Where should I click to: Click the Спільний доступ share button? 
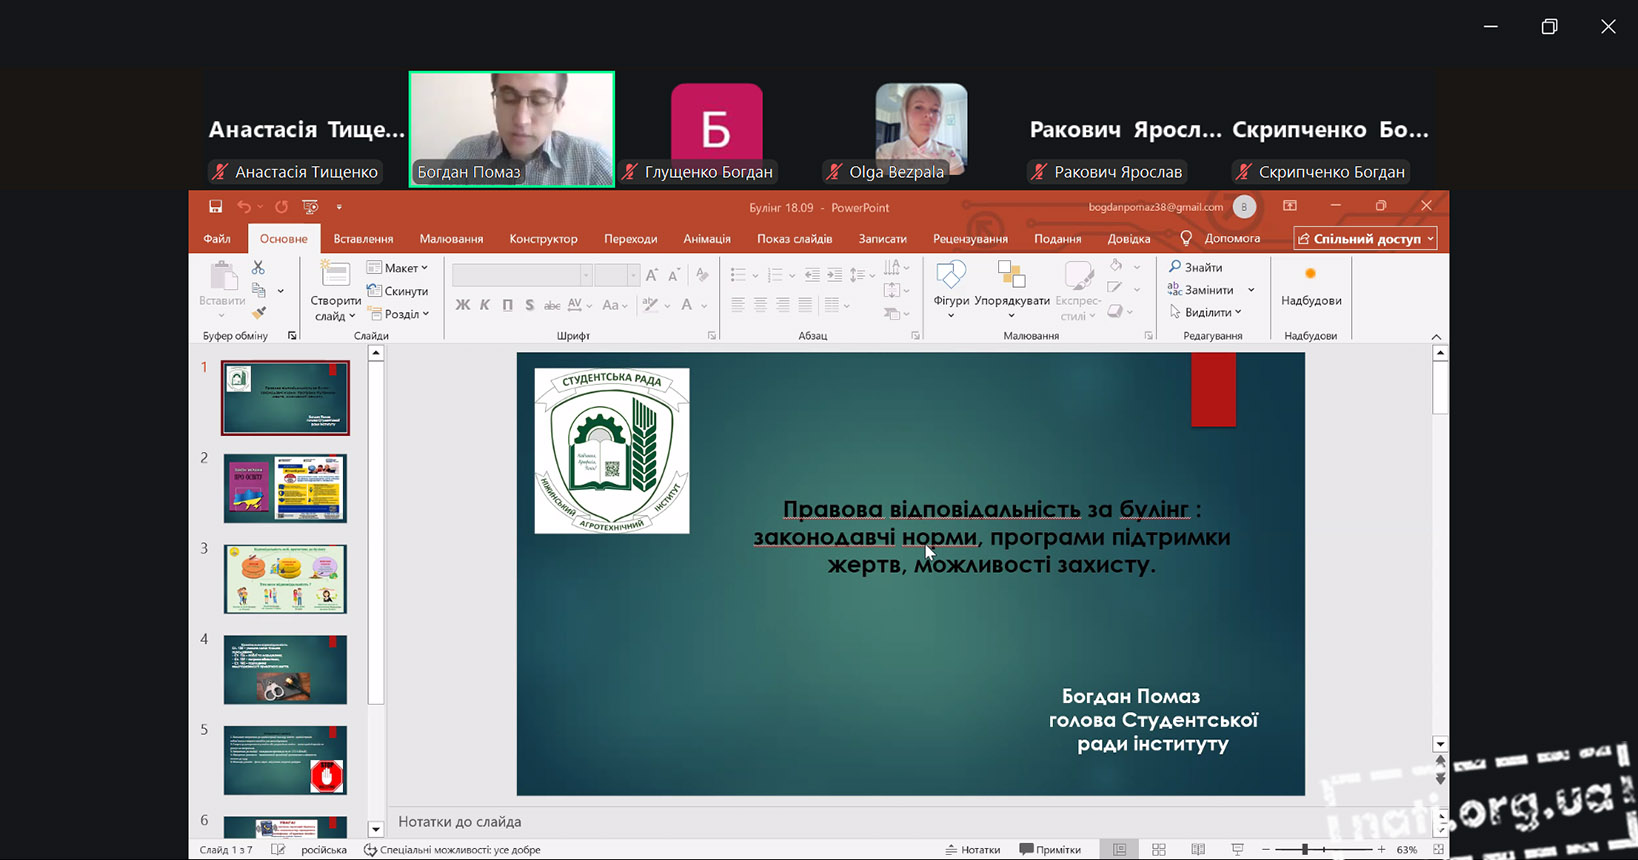(1365, 239)
